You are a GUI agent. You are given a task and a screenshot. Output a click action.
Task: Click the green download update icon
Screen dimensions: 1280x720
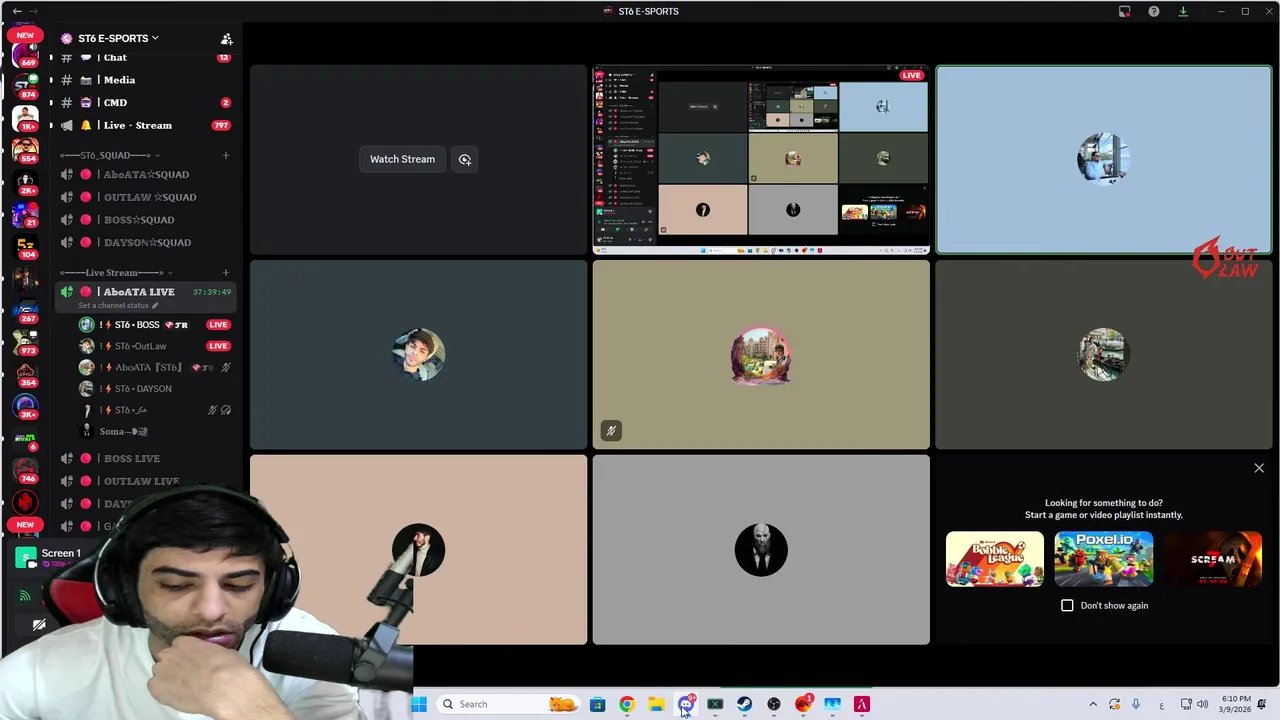click(x=1183, y=11)
